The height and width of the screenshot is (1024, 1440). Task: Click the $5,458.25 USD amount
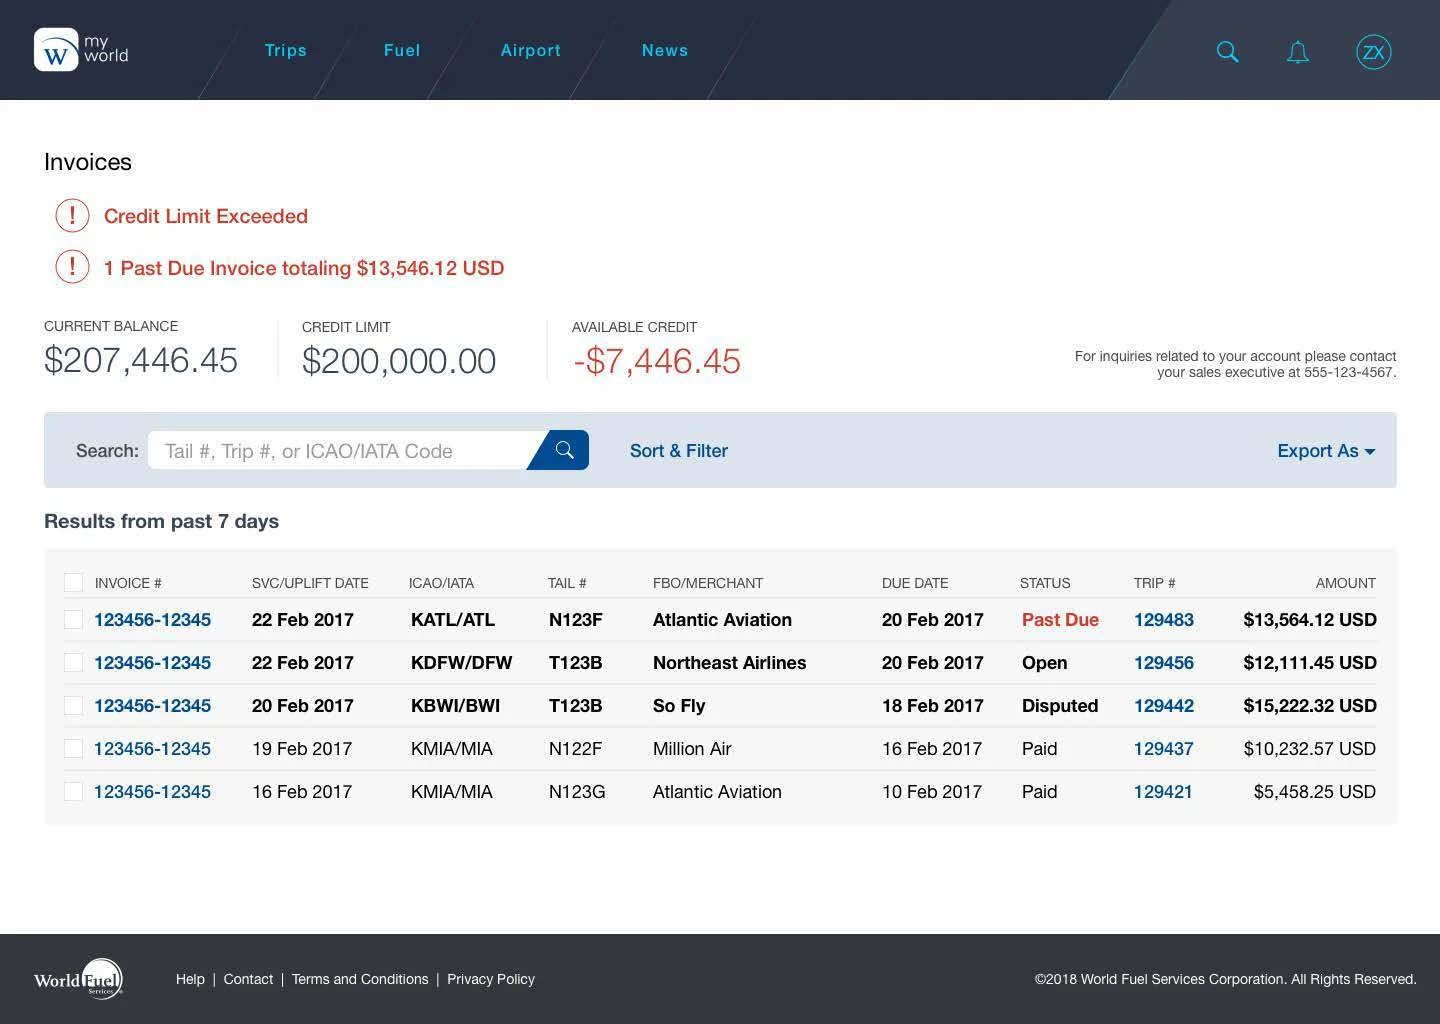pyautogui.click(x=1315, y=792)
